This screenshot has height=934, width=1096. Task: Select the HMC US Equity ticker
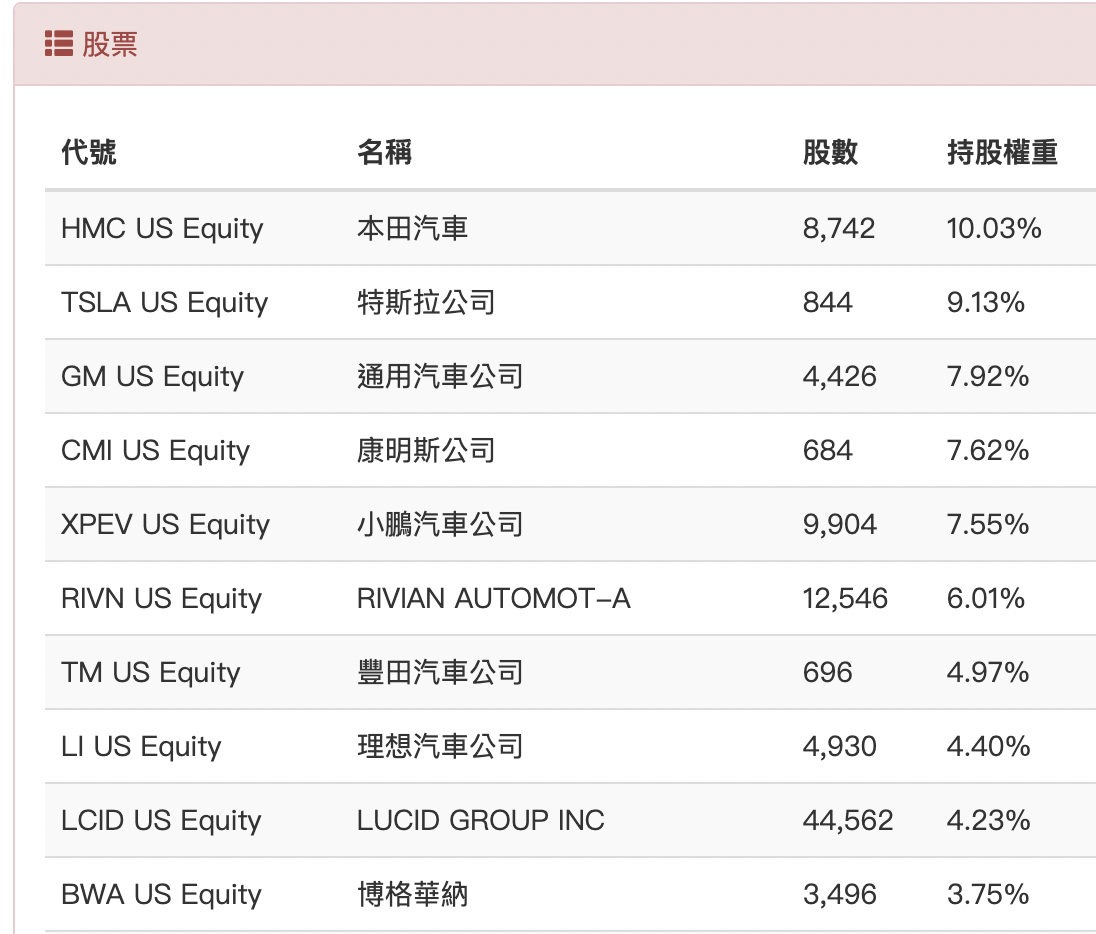pyautogui.click(x=162, y=229)
